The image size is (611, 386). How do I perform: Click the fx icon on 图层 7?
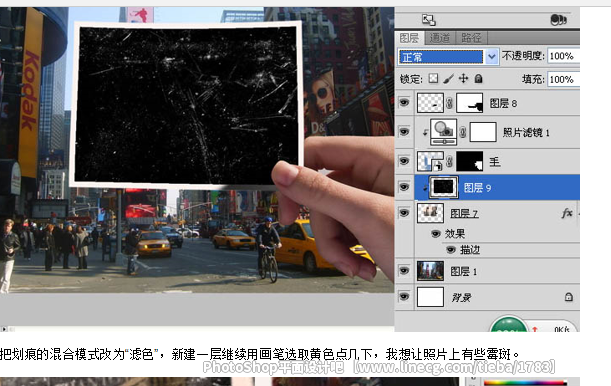click(567, 213)
